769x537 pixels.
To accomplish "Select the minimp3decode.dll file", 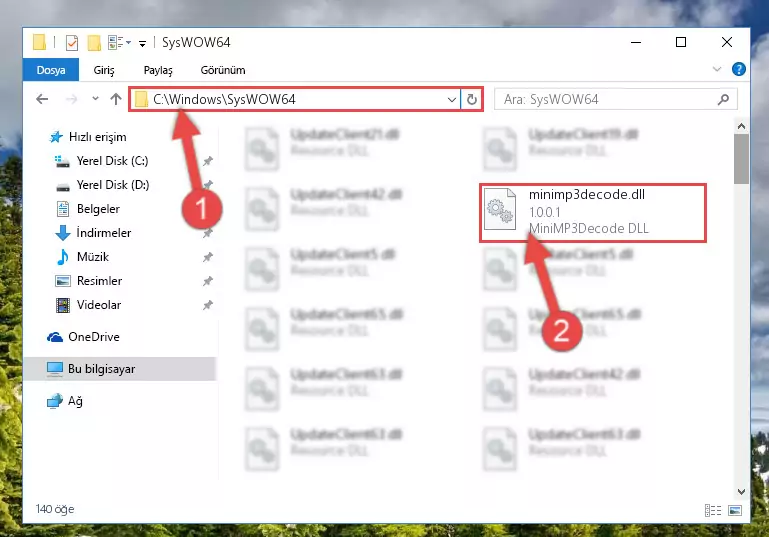I will [593, 213].
